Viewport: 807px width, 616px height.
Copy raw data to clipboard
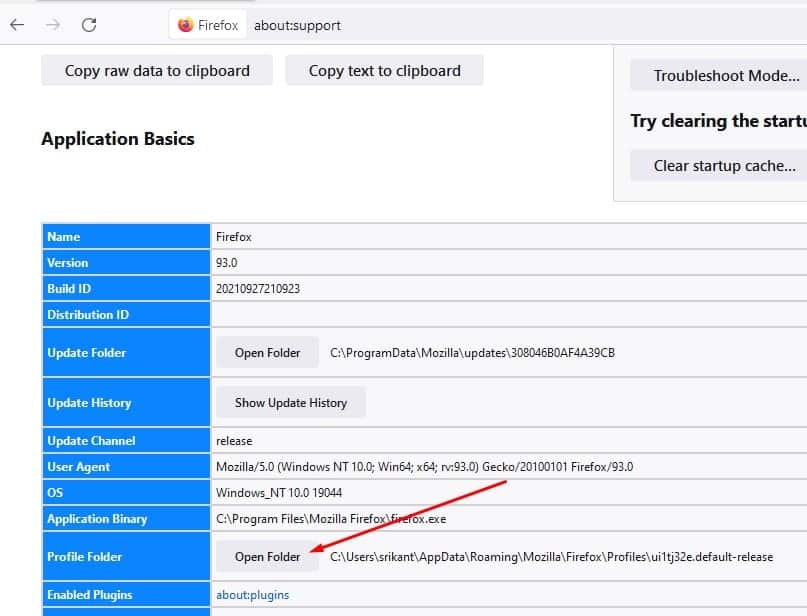coord(155,70)
